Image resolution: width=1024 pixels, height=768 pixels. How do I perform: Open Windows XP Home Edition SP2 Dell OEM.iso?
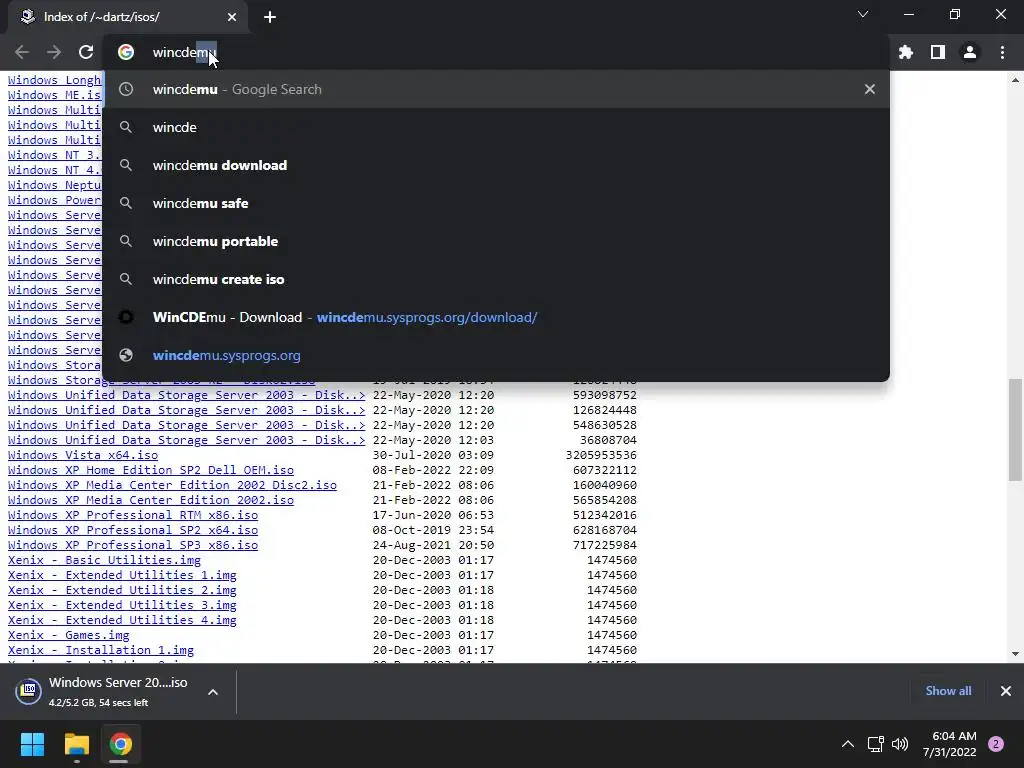151,470
